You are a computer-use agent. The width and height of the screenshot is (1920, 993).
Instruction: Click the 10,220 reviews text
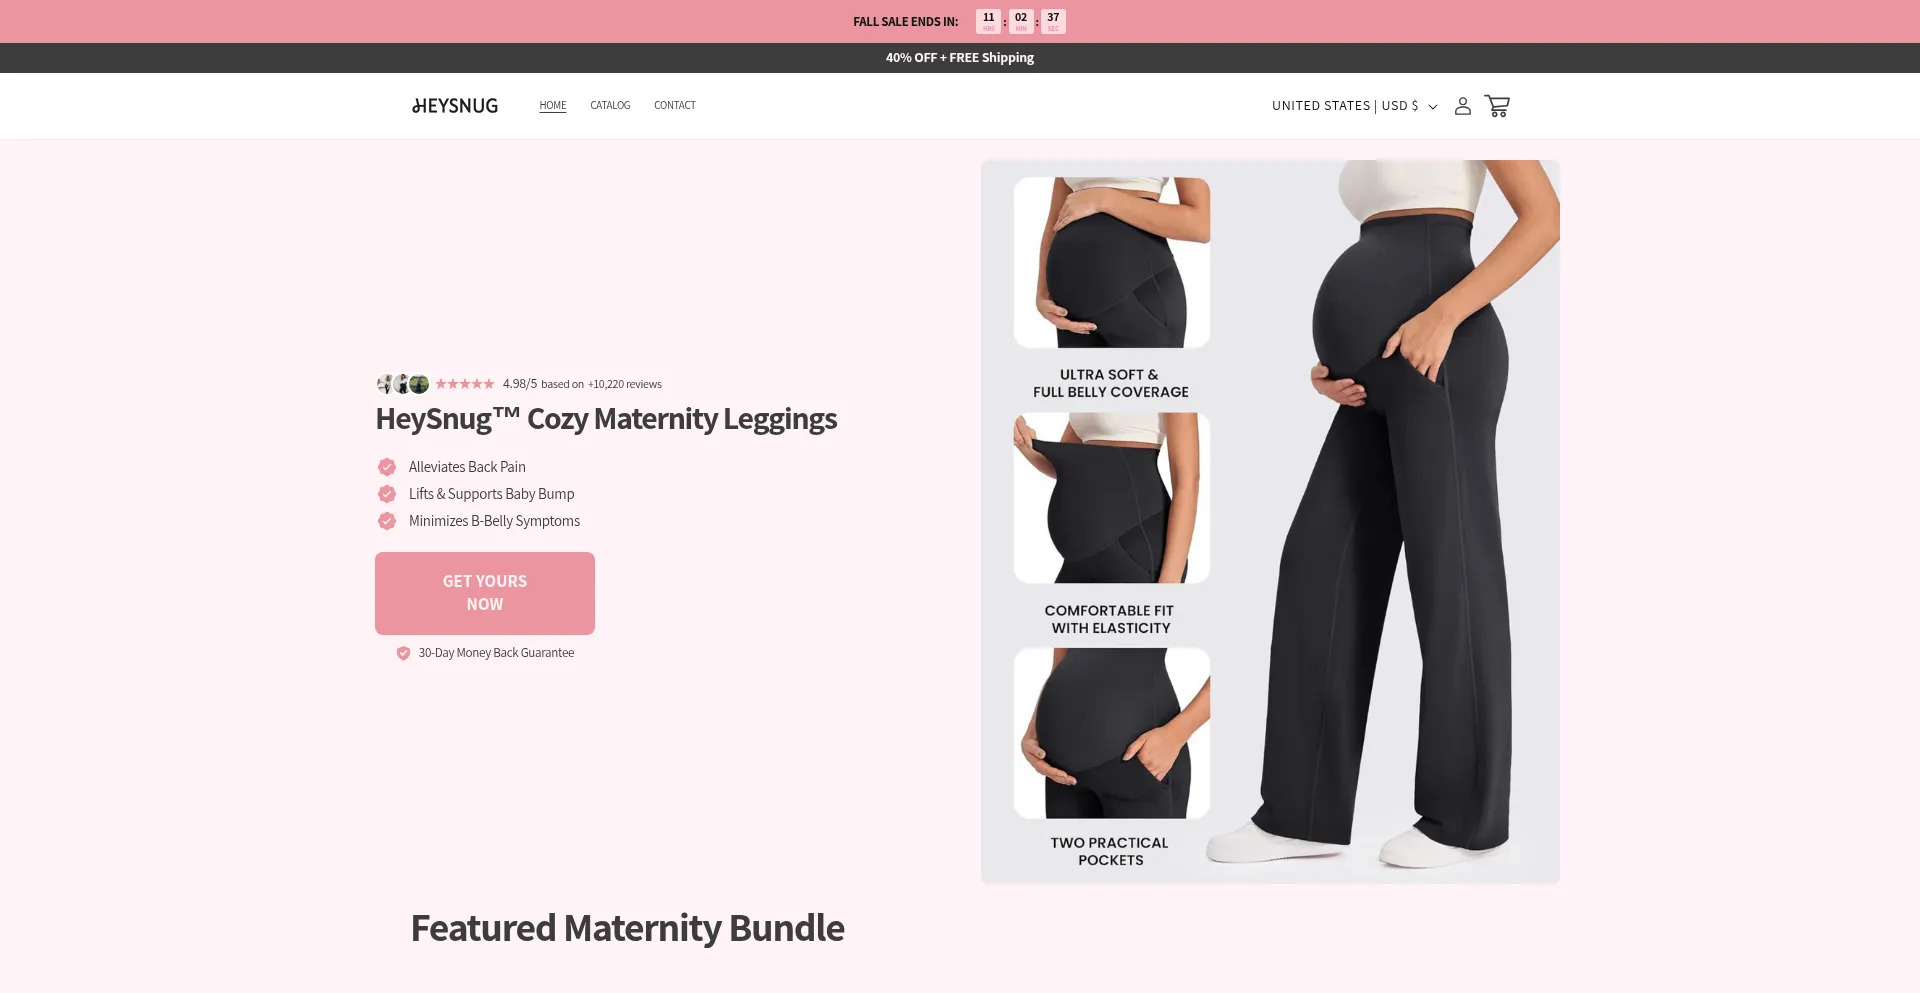[x=625, y=384]
